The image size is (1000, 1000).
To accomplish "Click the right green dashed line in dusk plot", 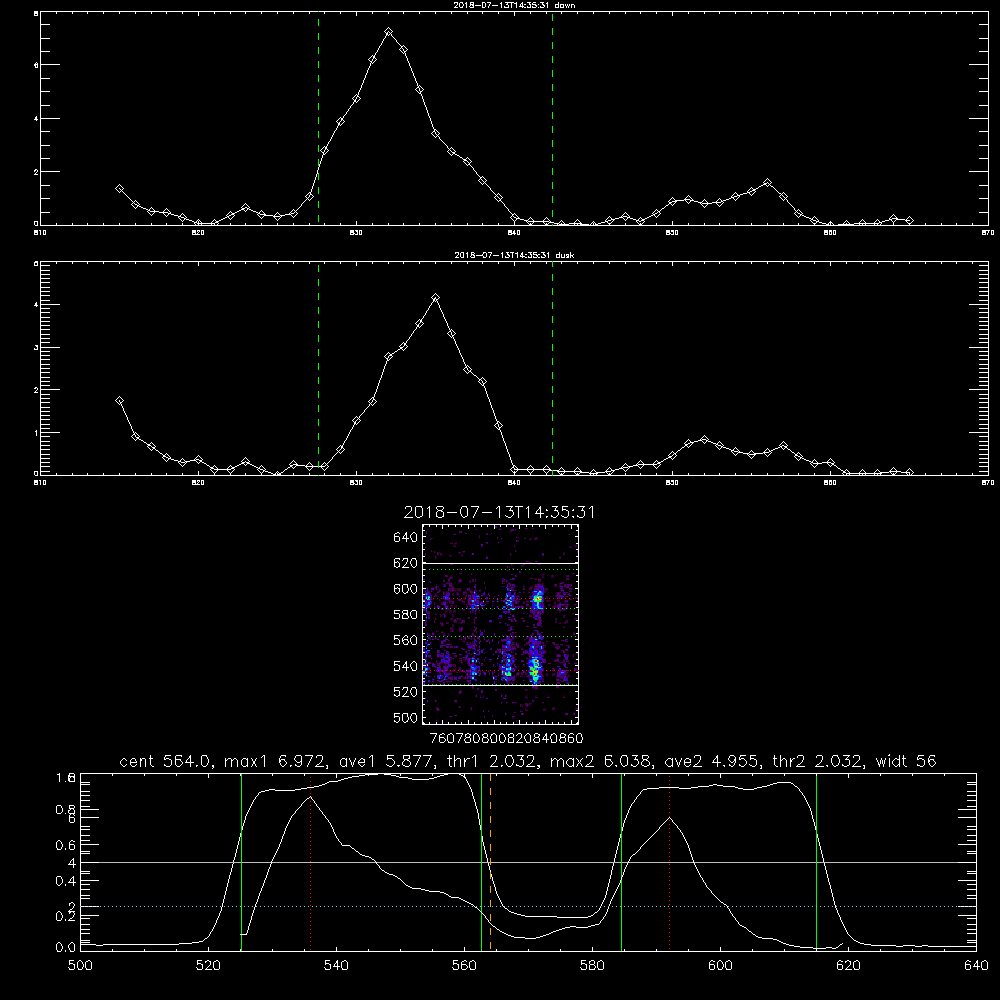I will coord(552,368).
